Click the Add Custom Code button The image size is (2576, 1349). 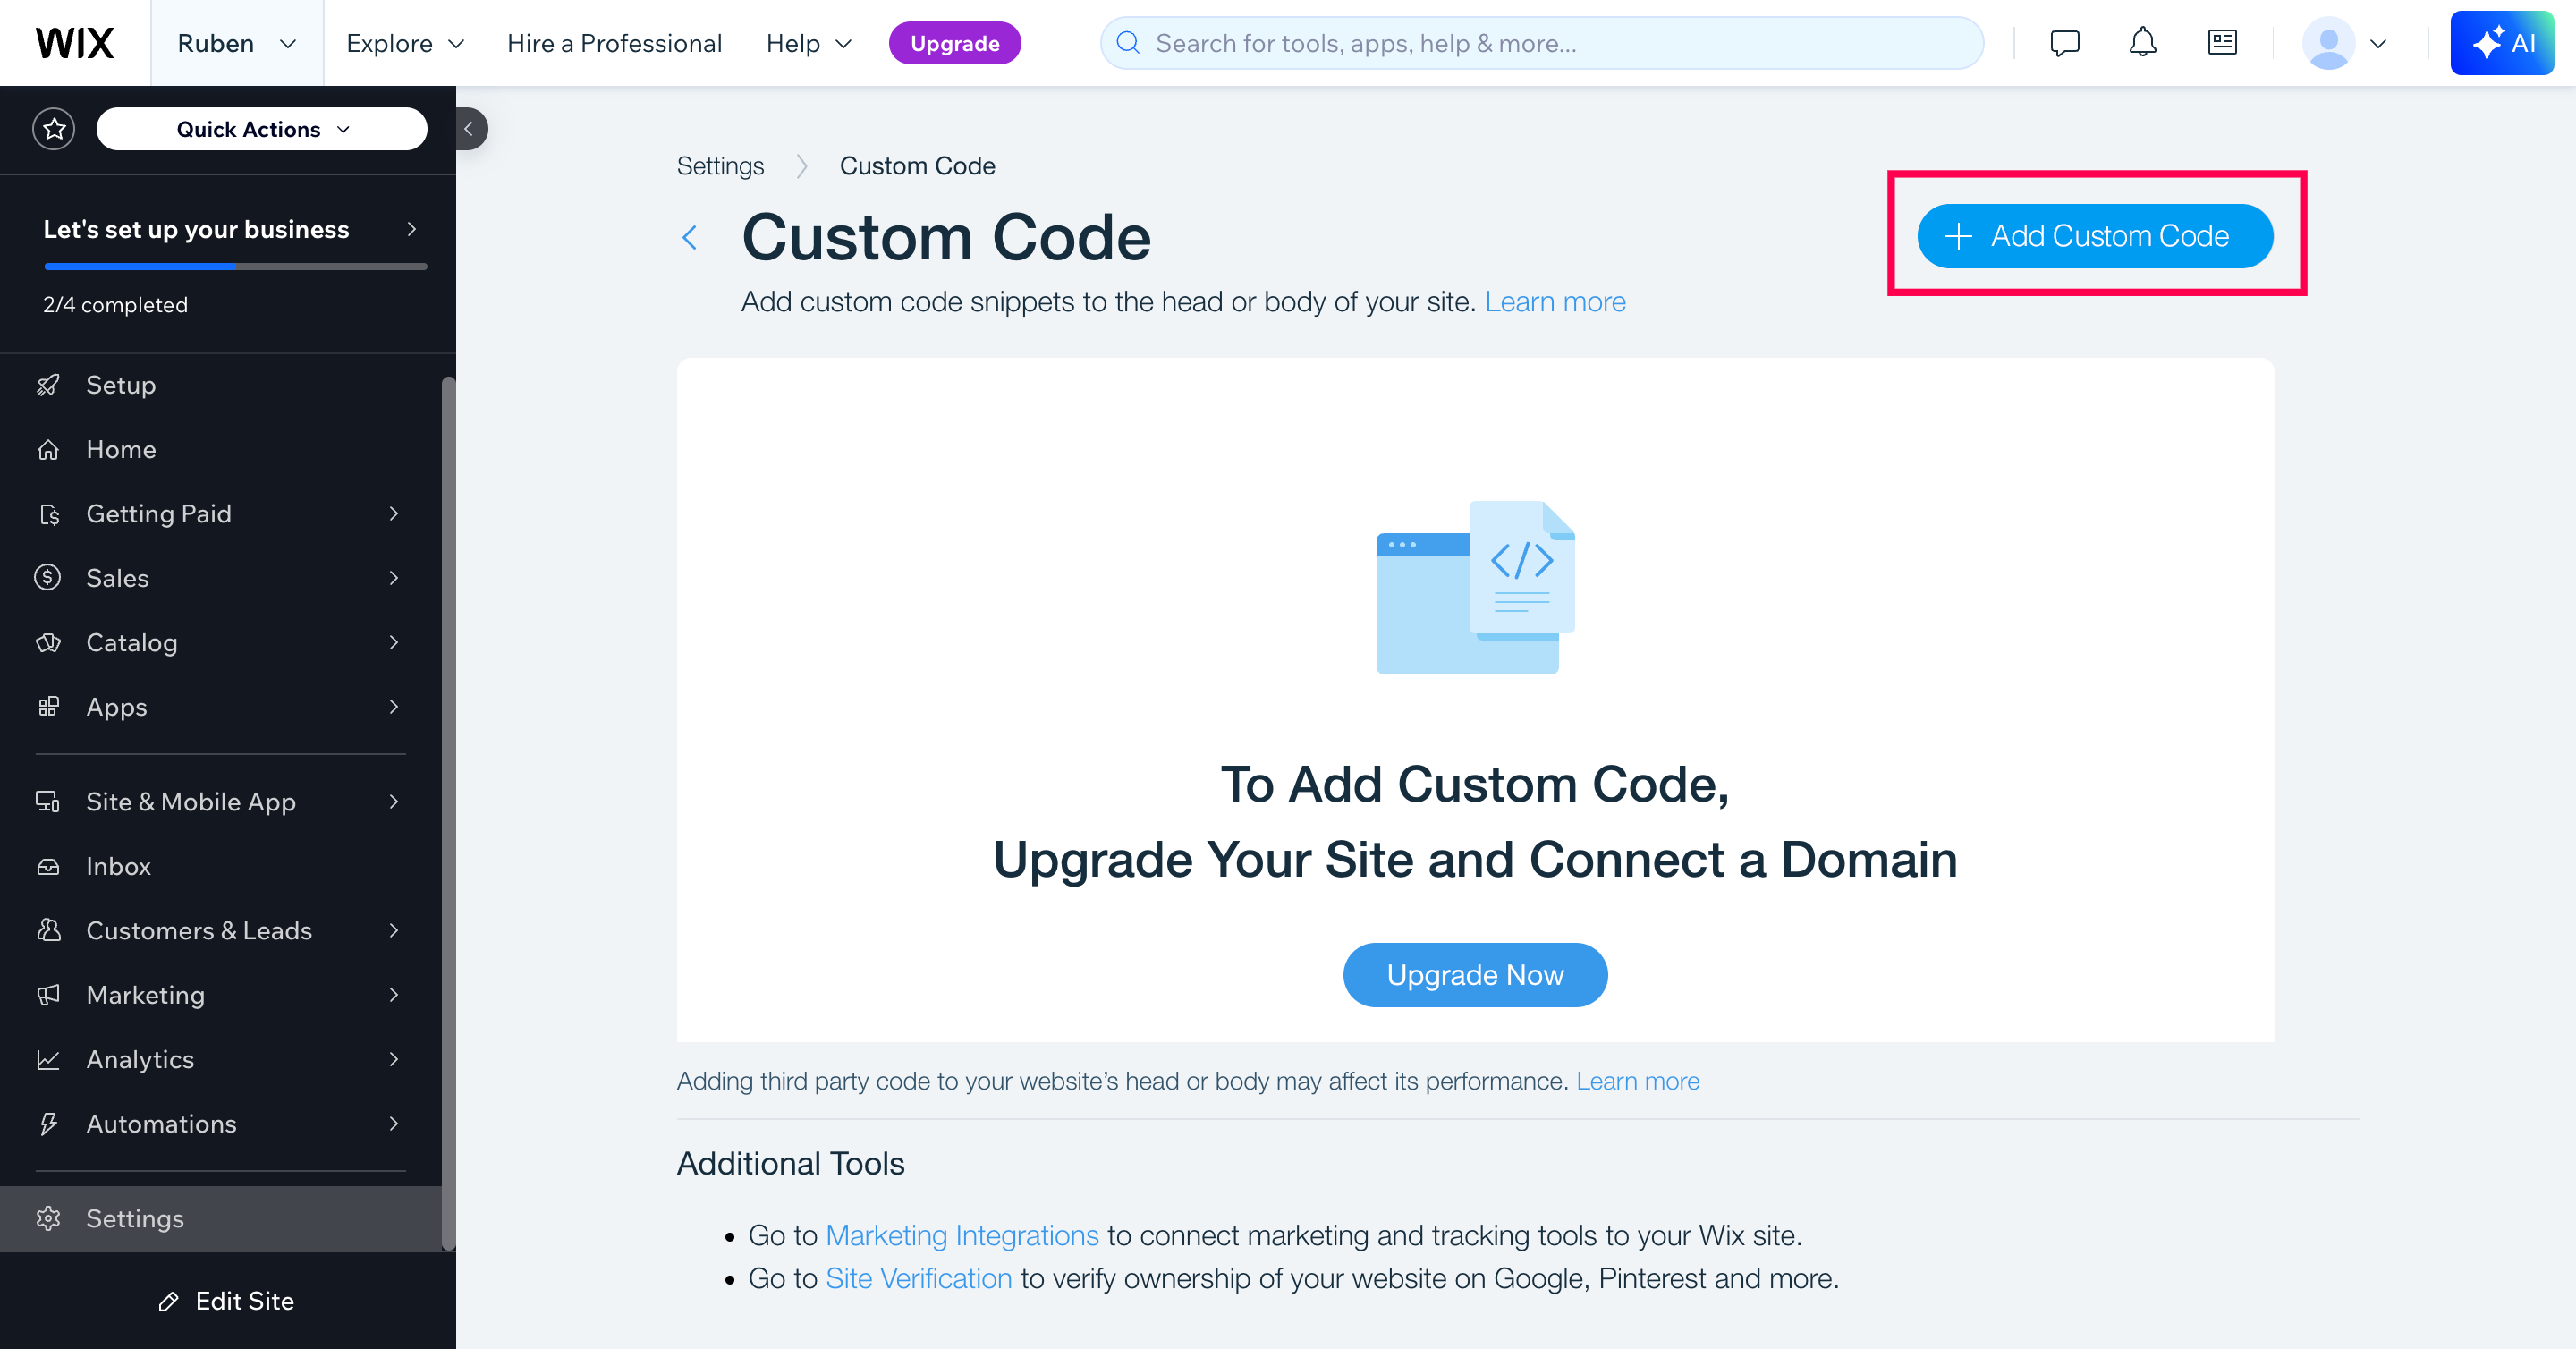click(2094, 236)
